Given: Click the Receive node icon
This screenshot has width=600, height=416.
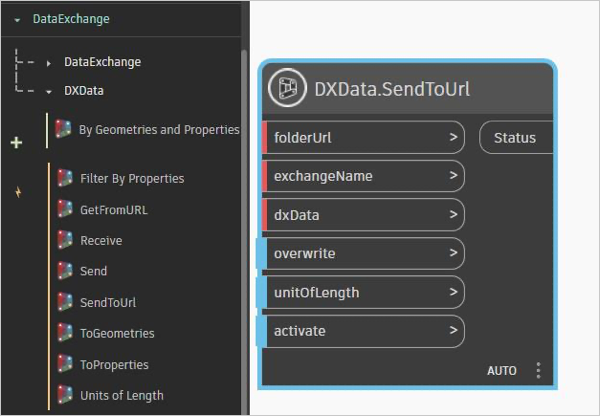Looking at the screenshot, I should click(65, 240).
